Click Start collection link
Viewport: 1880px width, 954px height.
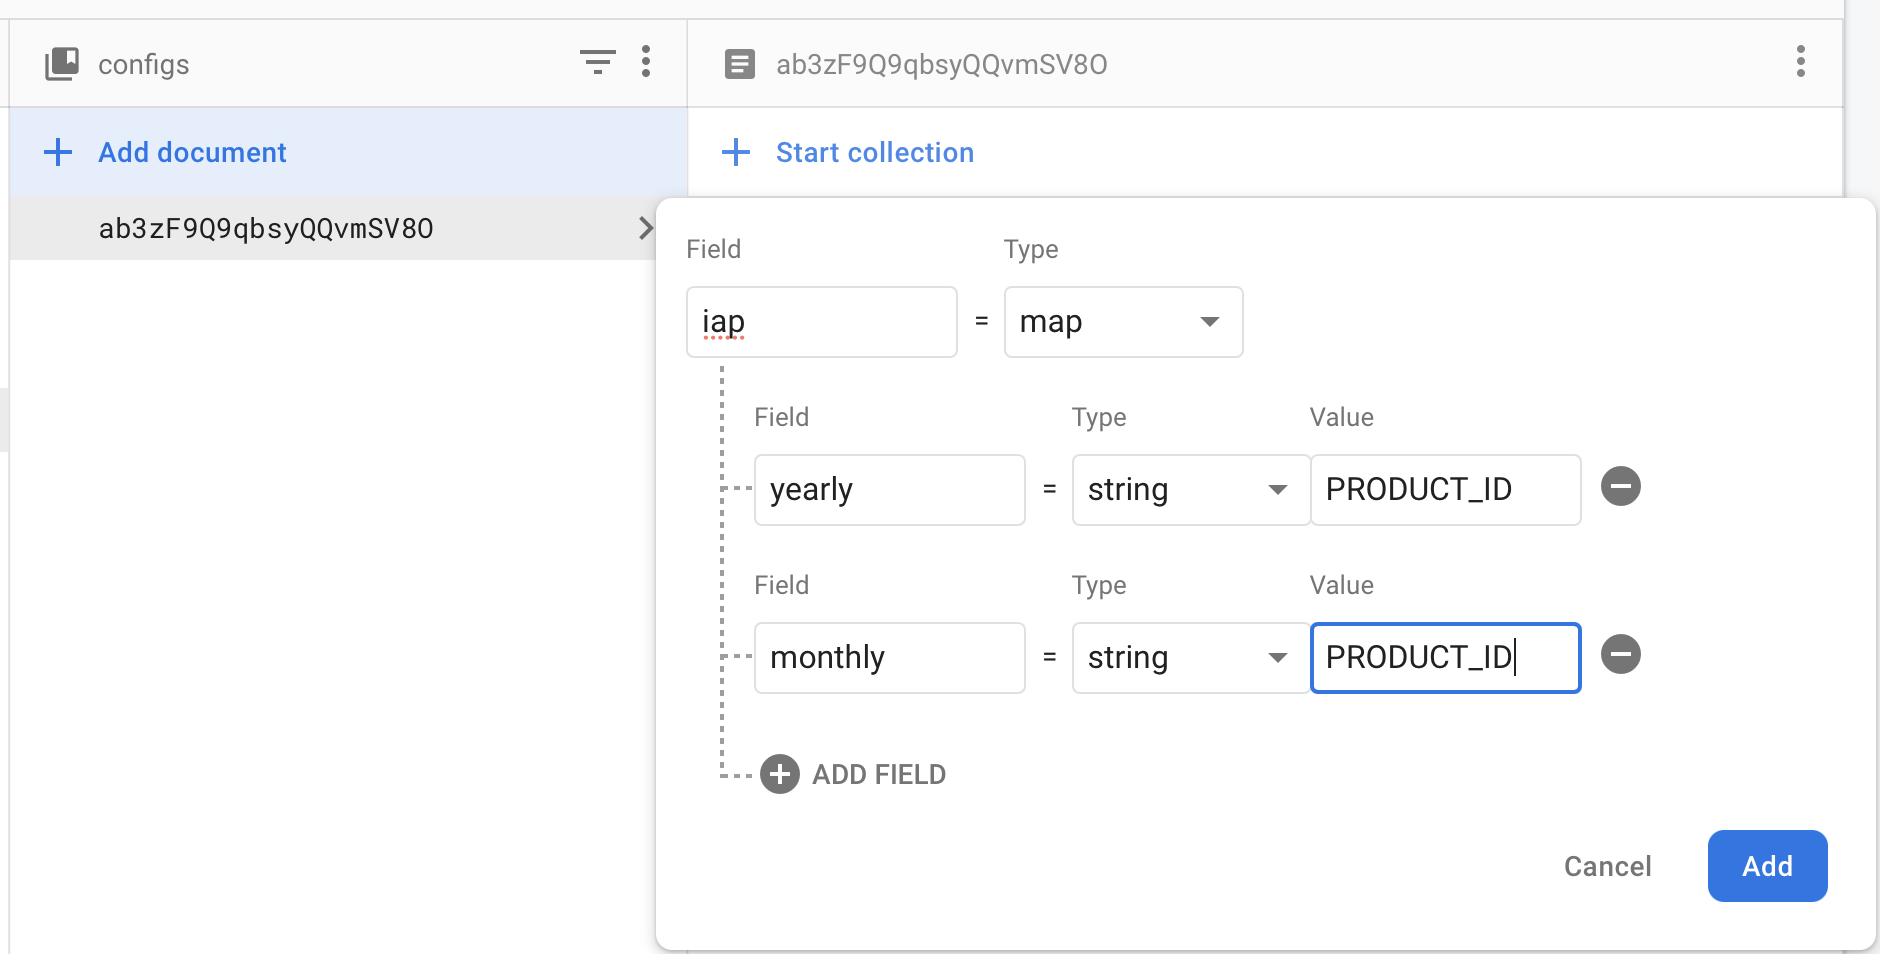pos(875,152)
